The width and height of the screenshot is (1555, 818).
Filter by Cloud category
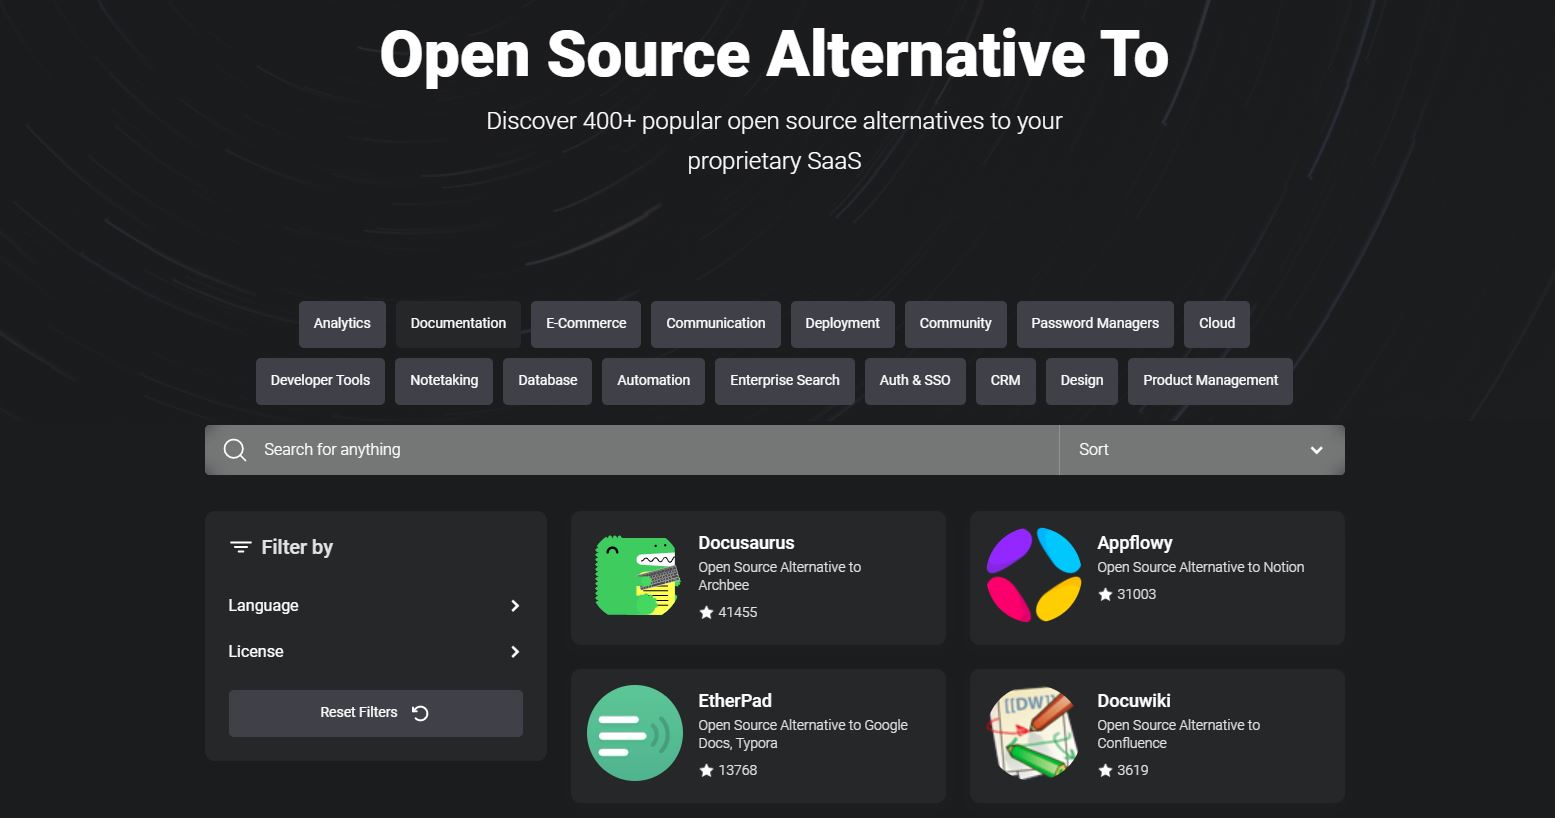1217,324
